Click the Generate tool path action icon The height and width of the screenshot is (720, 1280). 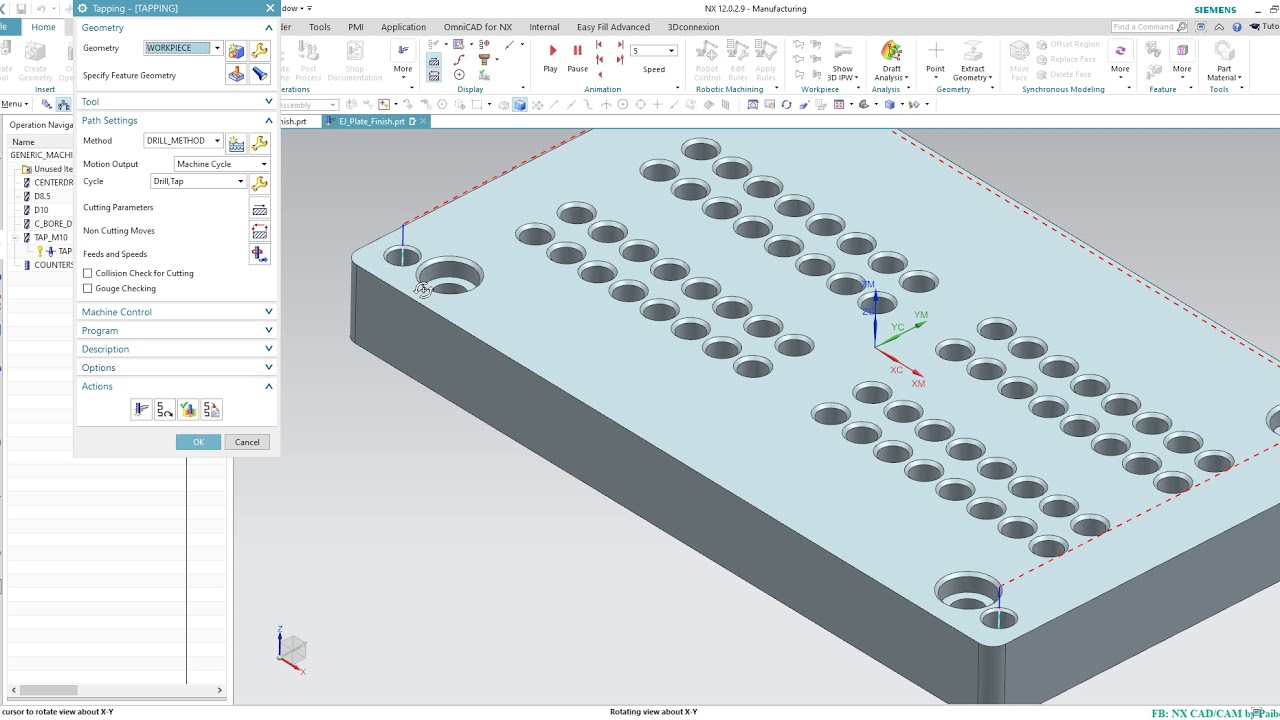coord(141,409)
